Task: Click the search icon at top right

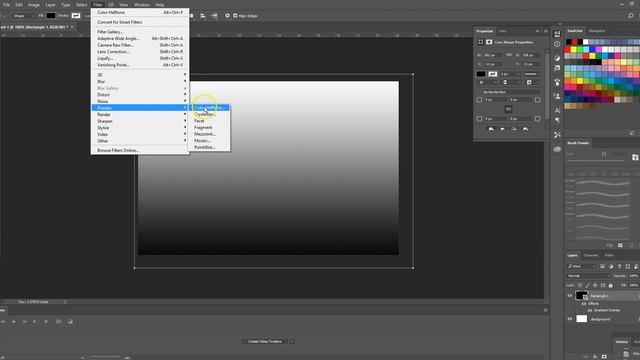Action: 631,16
